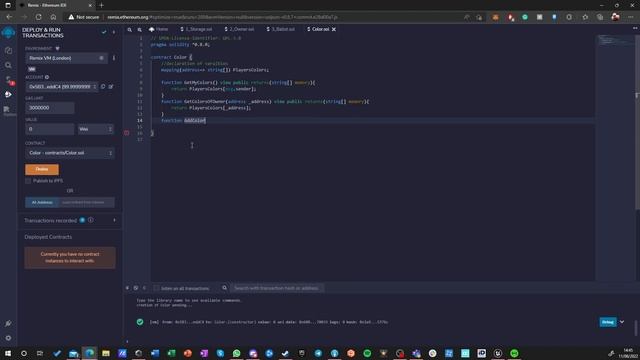Click the environment info icon beside Remix VM
Screen dimensions: 640x360
click(114, 58)
